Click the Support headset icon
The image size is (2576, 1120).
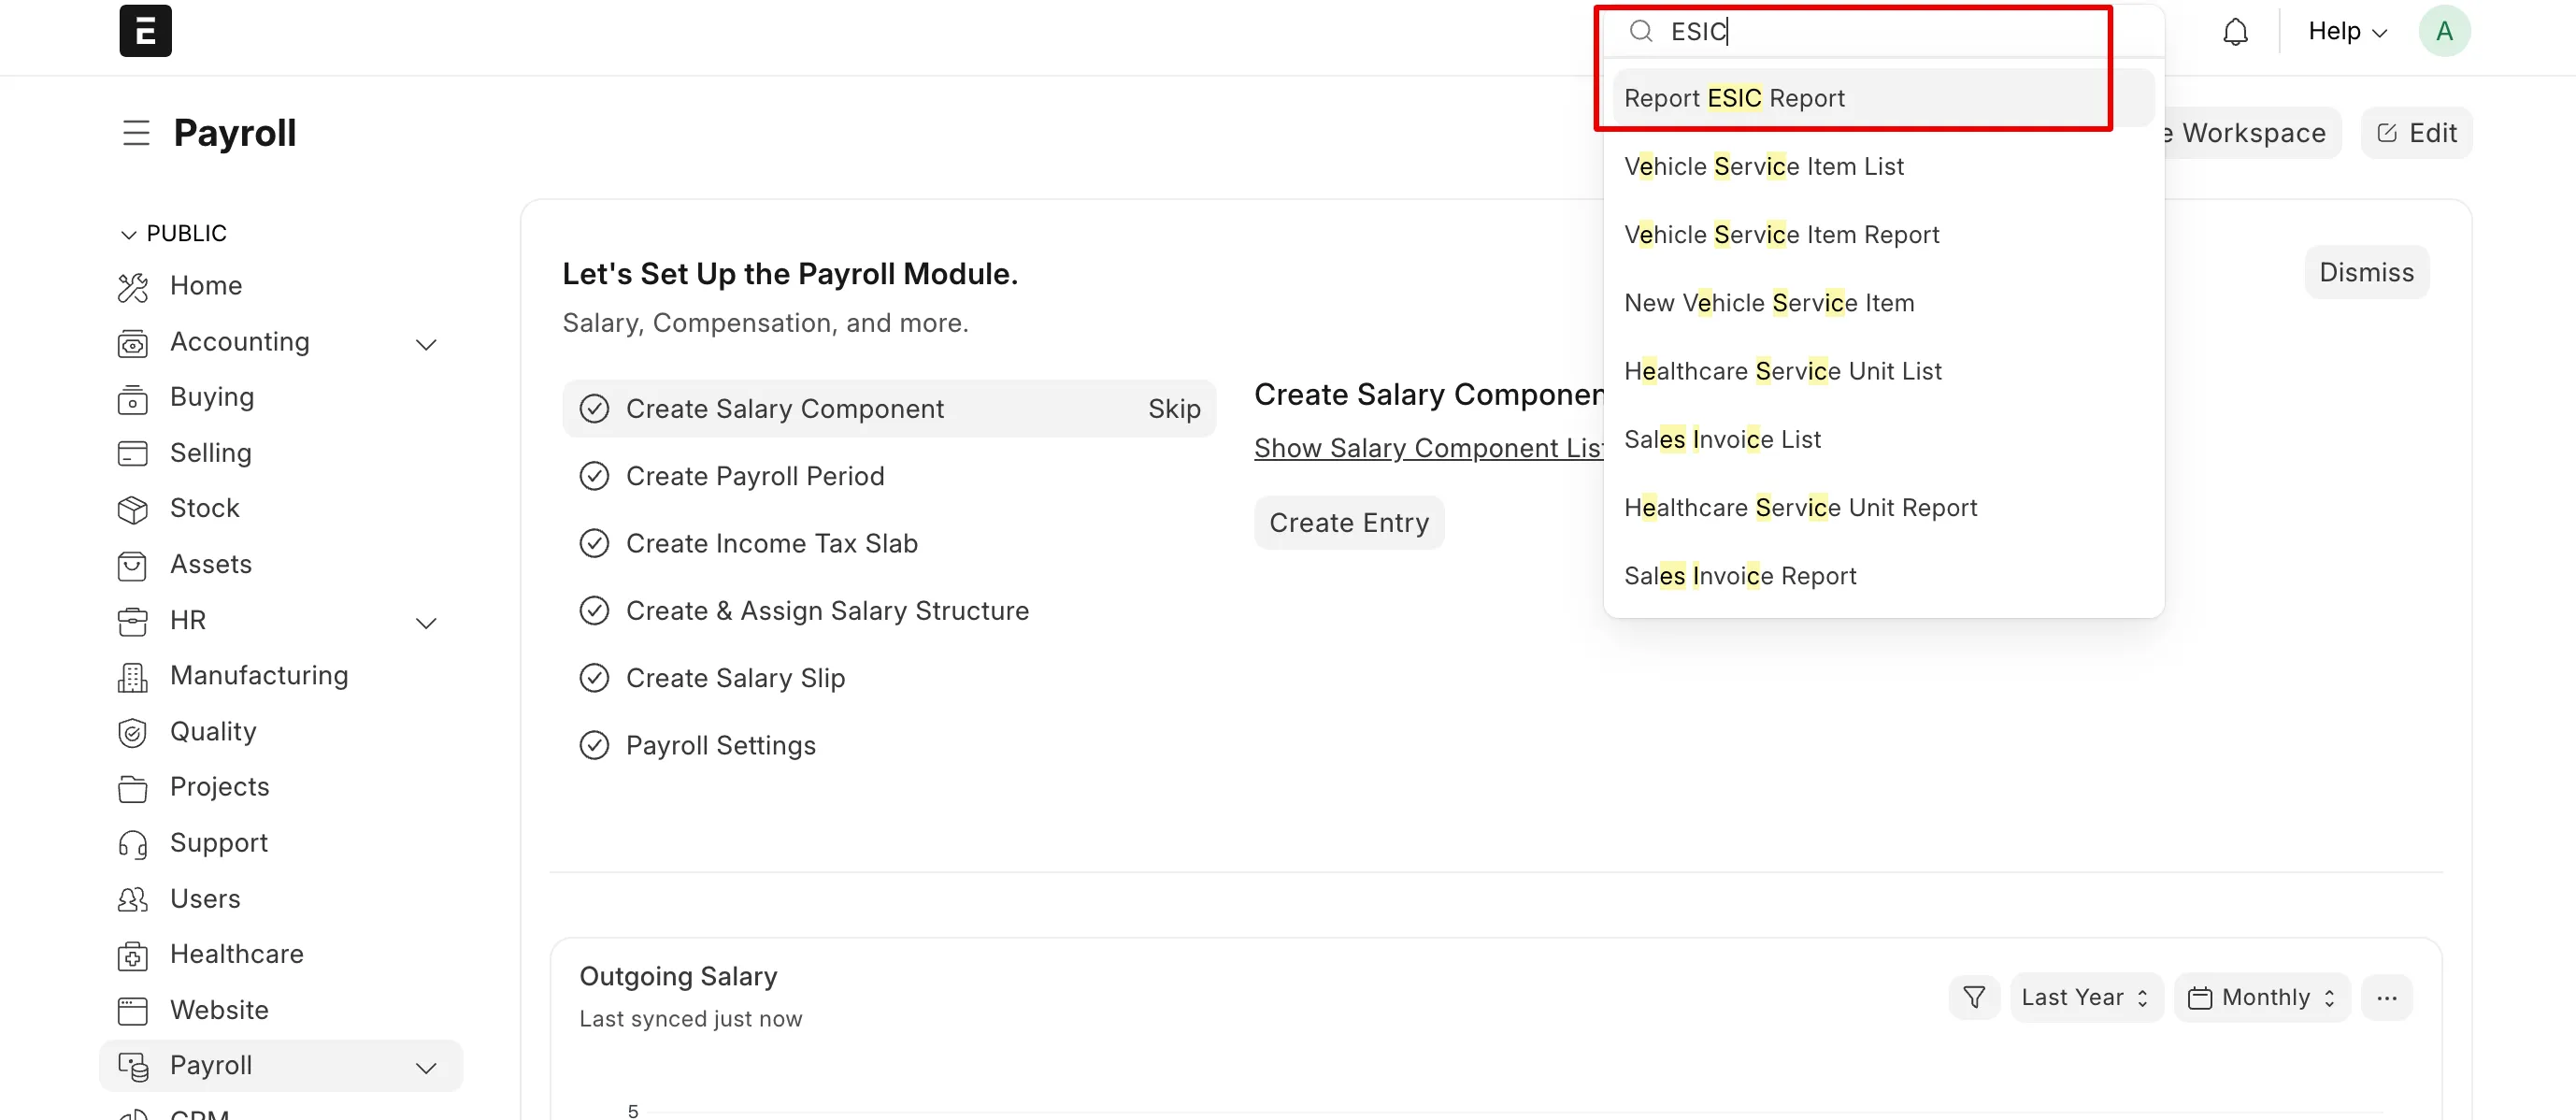[x=132, y=845]
